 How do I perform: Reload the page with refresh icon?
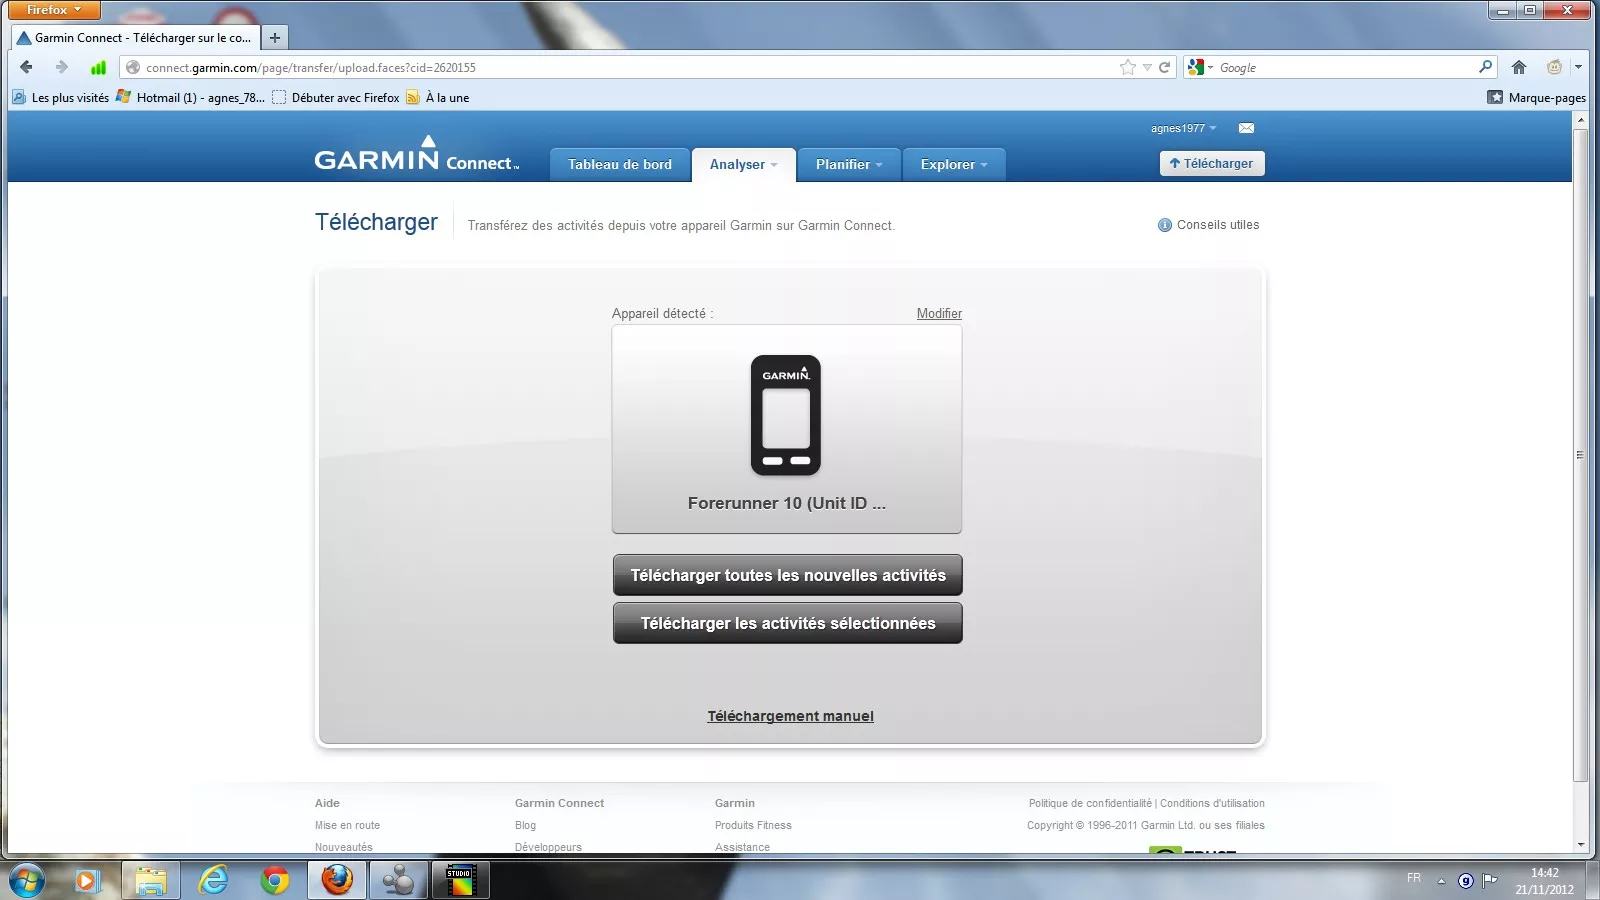1164,67
